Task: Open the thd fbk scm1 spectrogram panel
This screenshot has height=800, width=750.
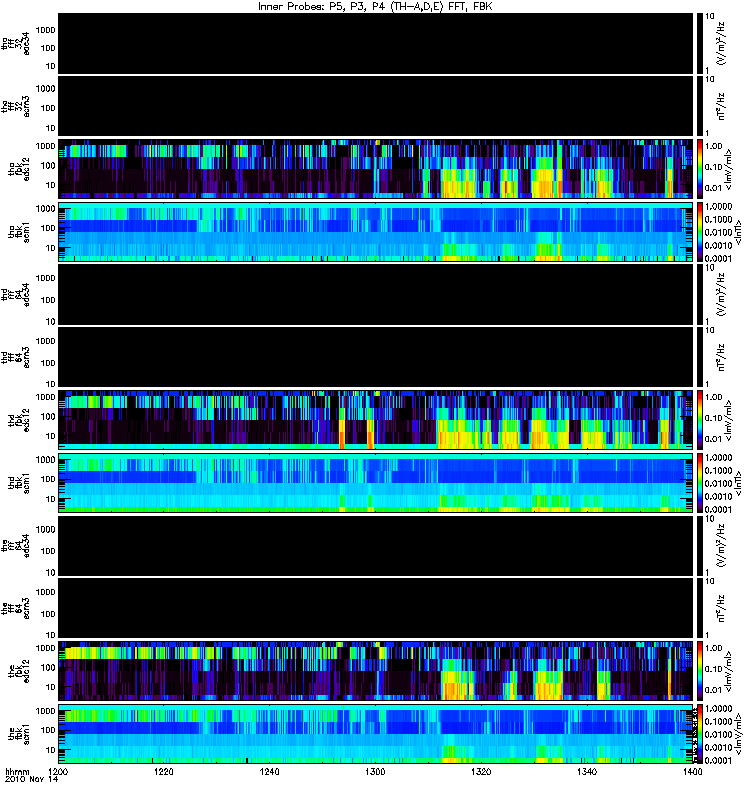Action: coord(376,483)
